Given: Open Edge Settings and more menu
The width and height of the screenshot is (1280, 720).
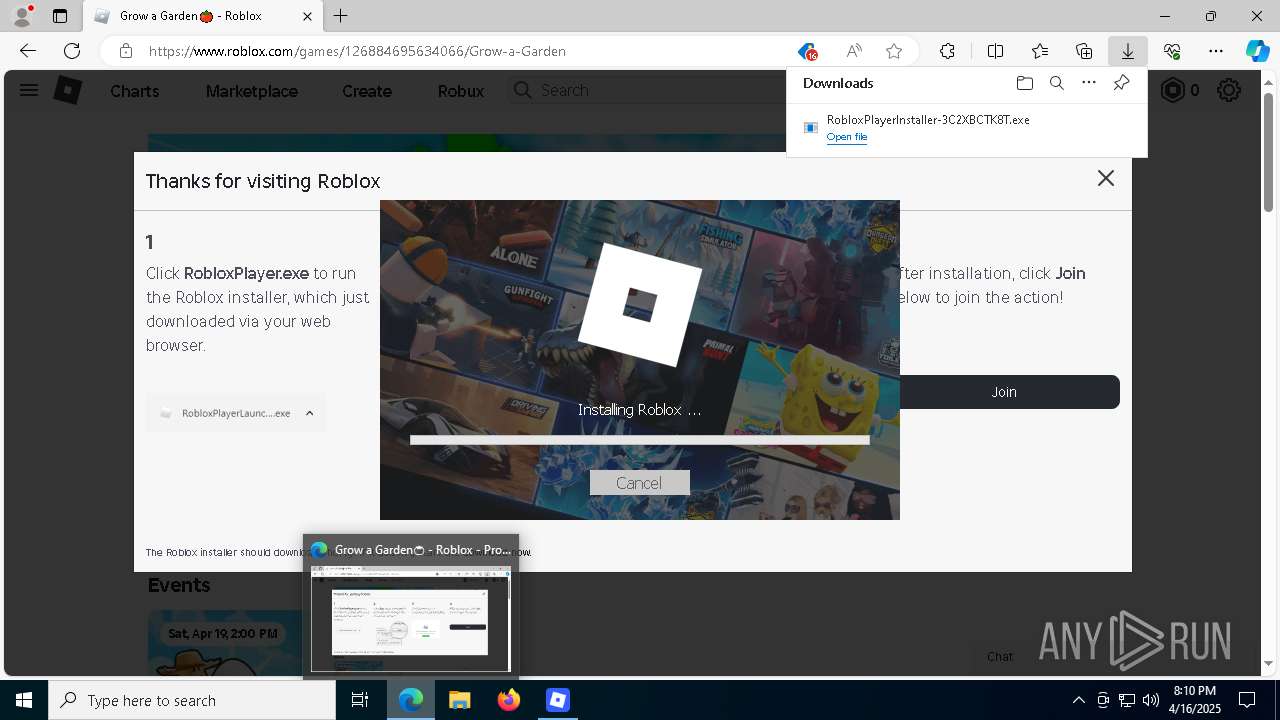Looking at the screenshot, I should click(1216, 51).
